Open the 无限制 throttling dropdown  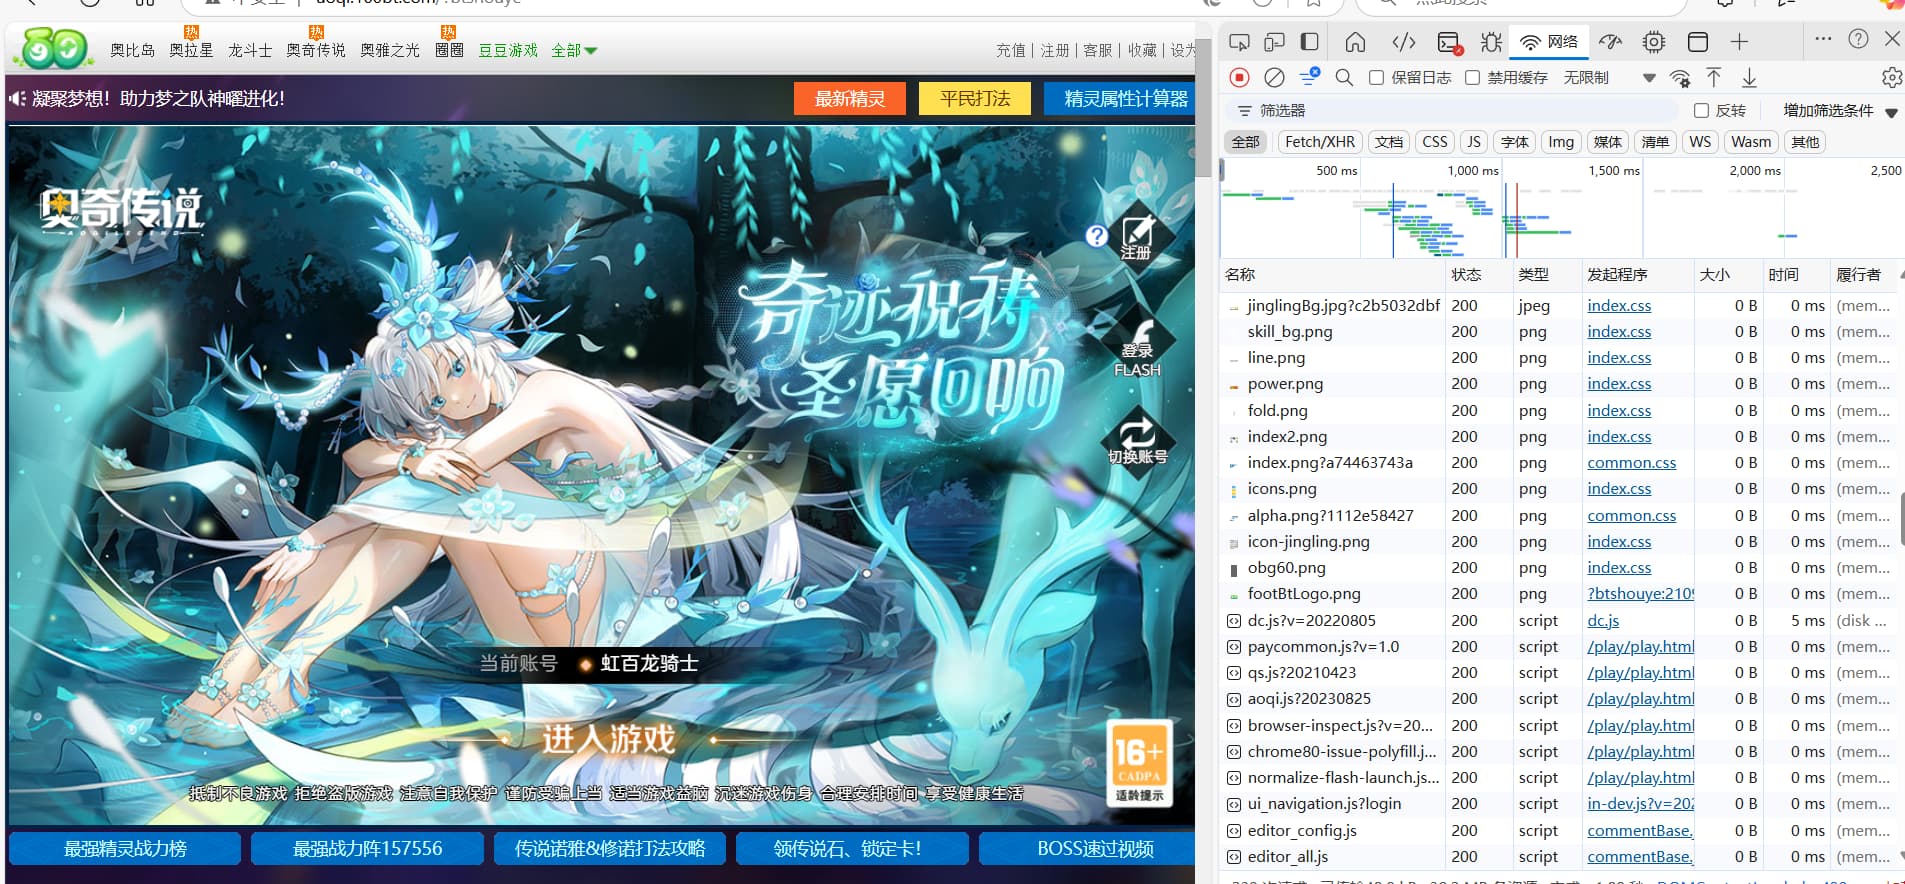(x=1609, y=77)
